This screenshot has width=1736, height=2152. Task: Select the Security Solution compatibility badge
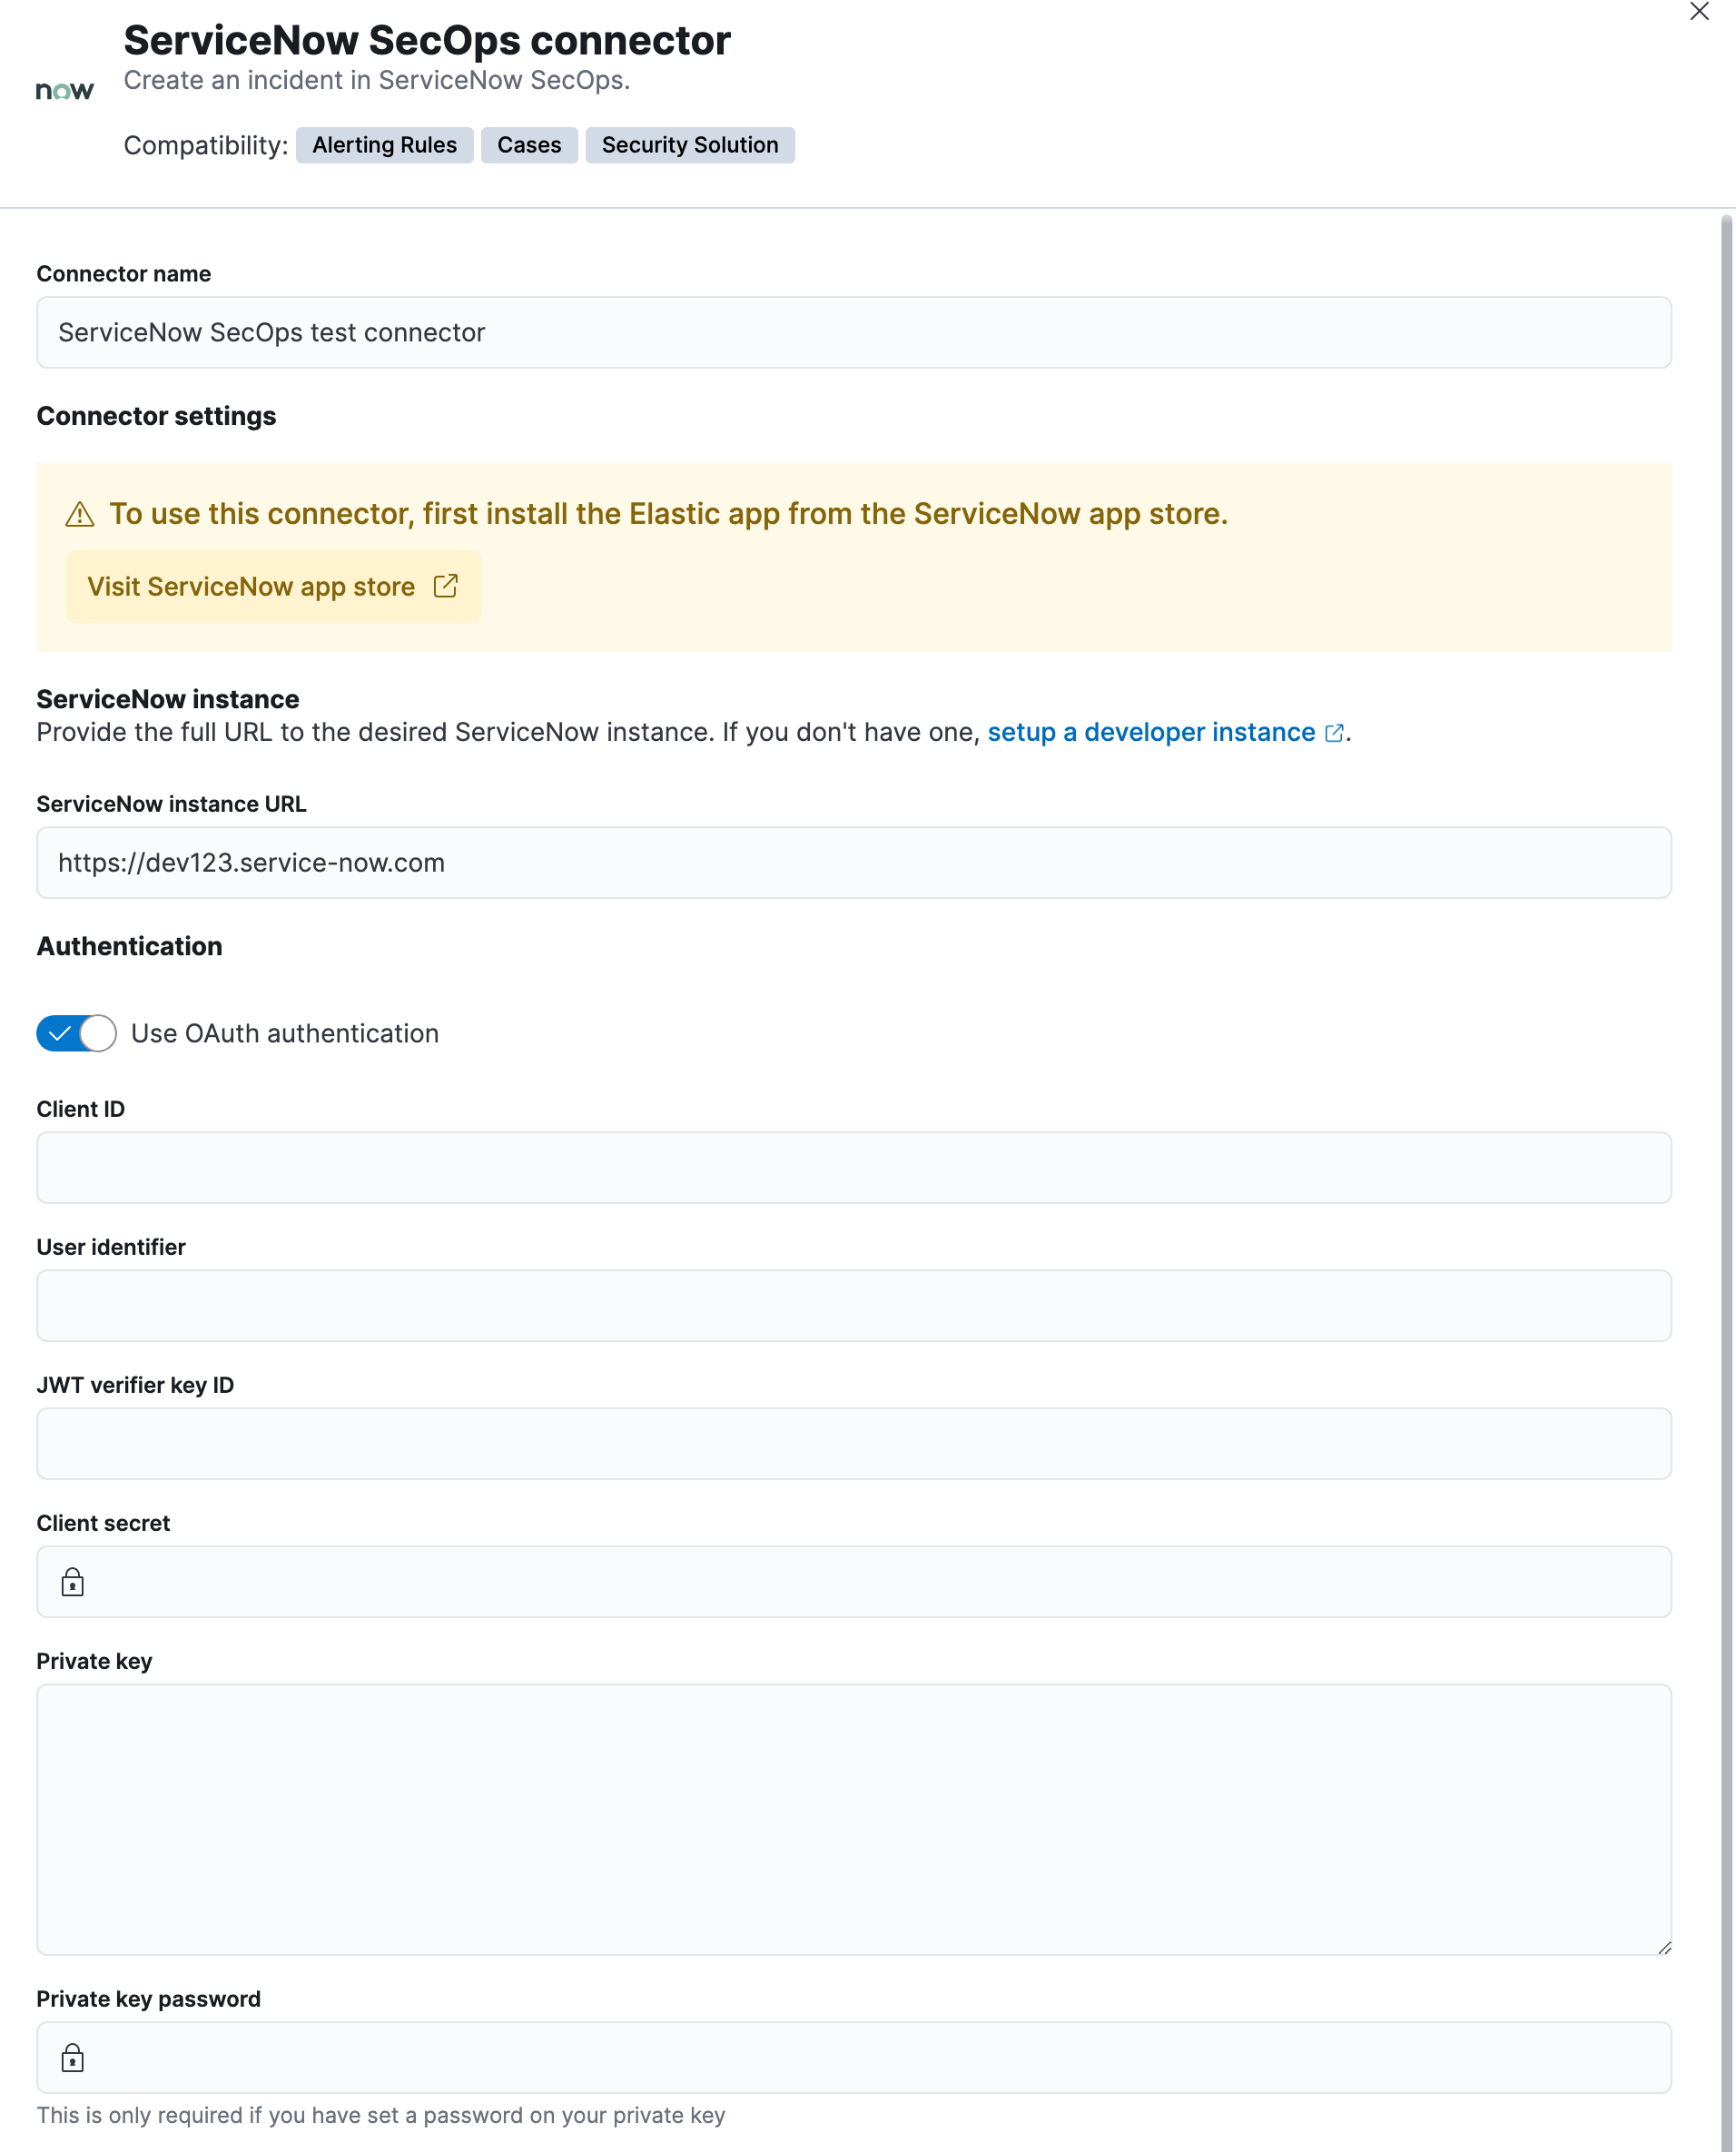coord(689,145)
